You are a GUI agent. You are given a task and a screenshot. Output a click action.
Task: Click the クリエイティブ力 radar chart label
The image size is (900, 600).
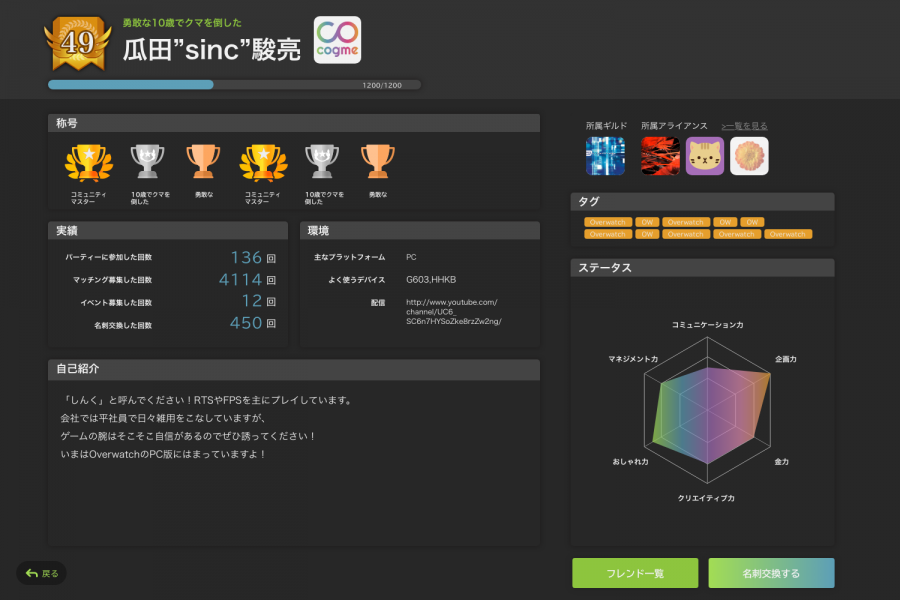706,498
